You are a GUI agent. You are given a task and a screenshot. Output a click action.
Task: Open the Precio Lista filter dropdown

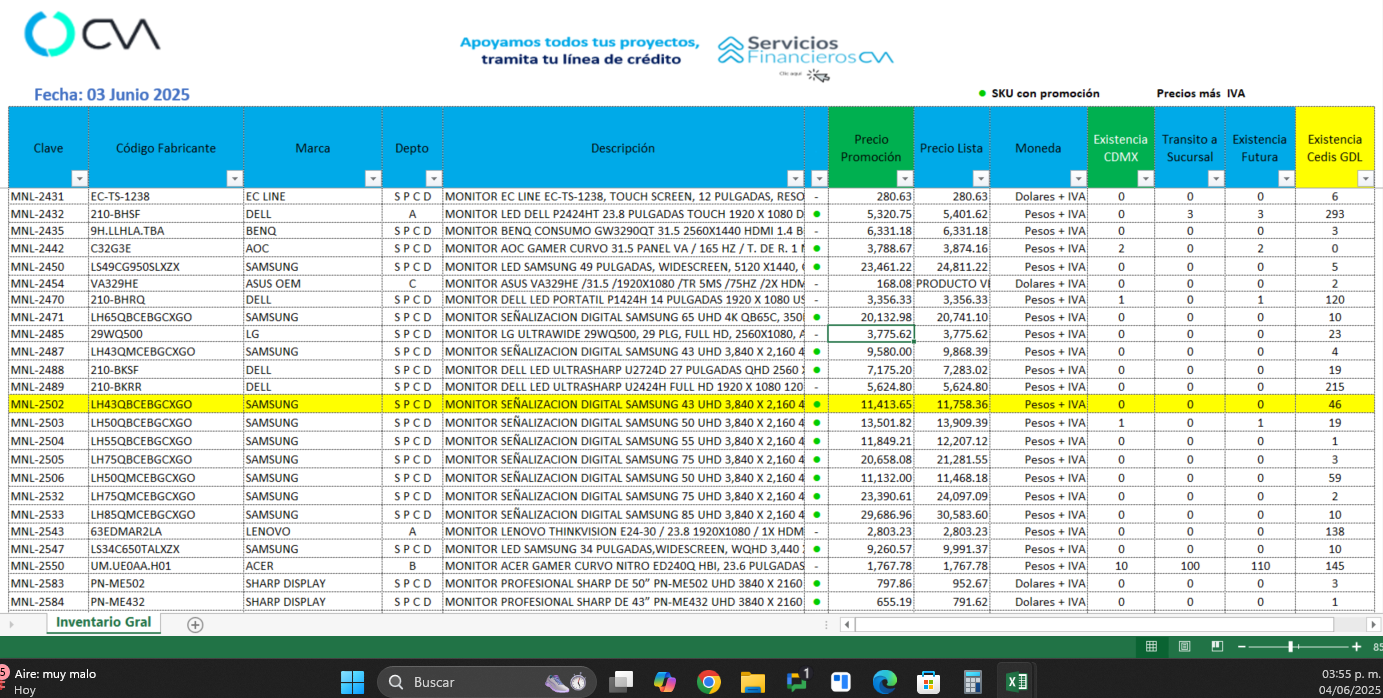(x=980, y=179)
